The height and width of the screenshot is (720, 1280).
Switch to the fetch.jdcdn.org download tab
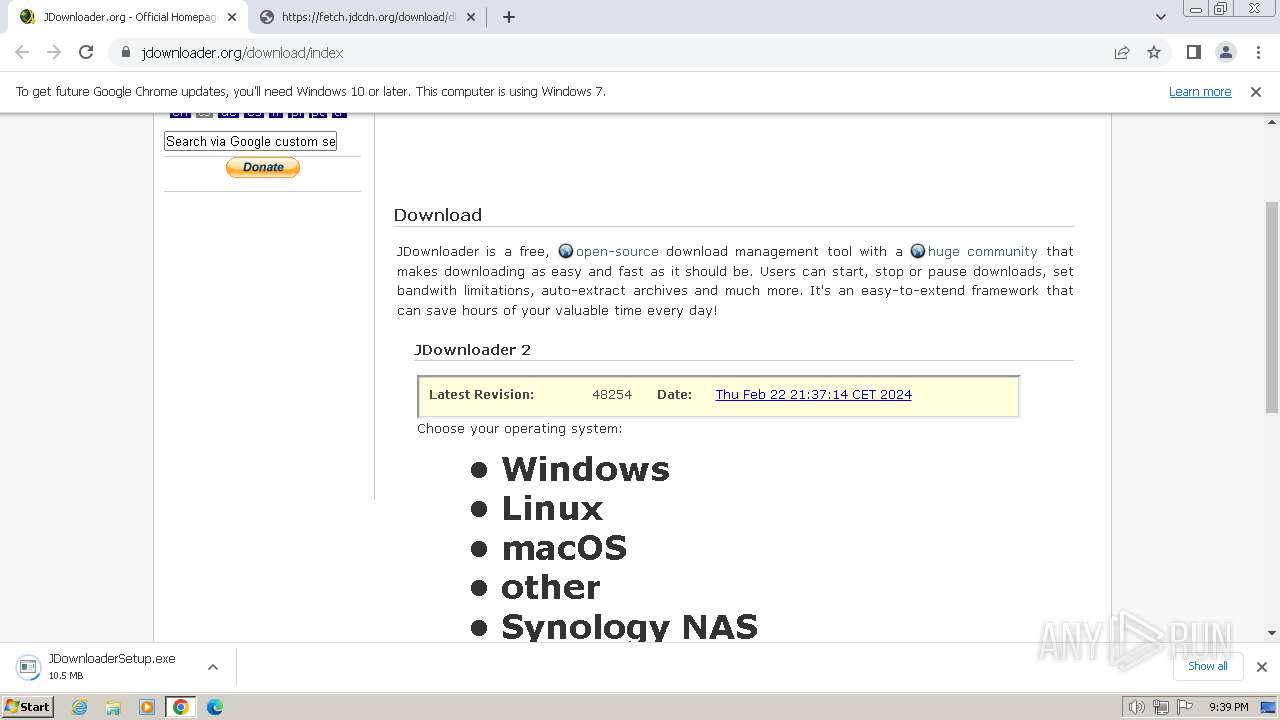[x=367, y=17]
